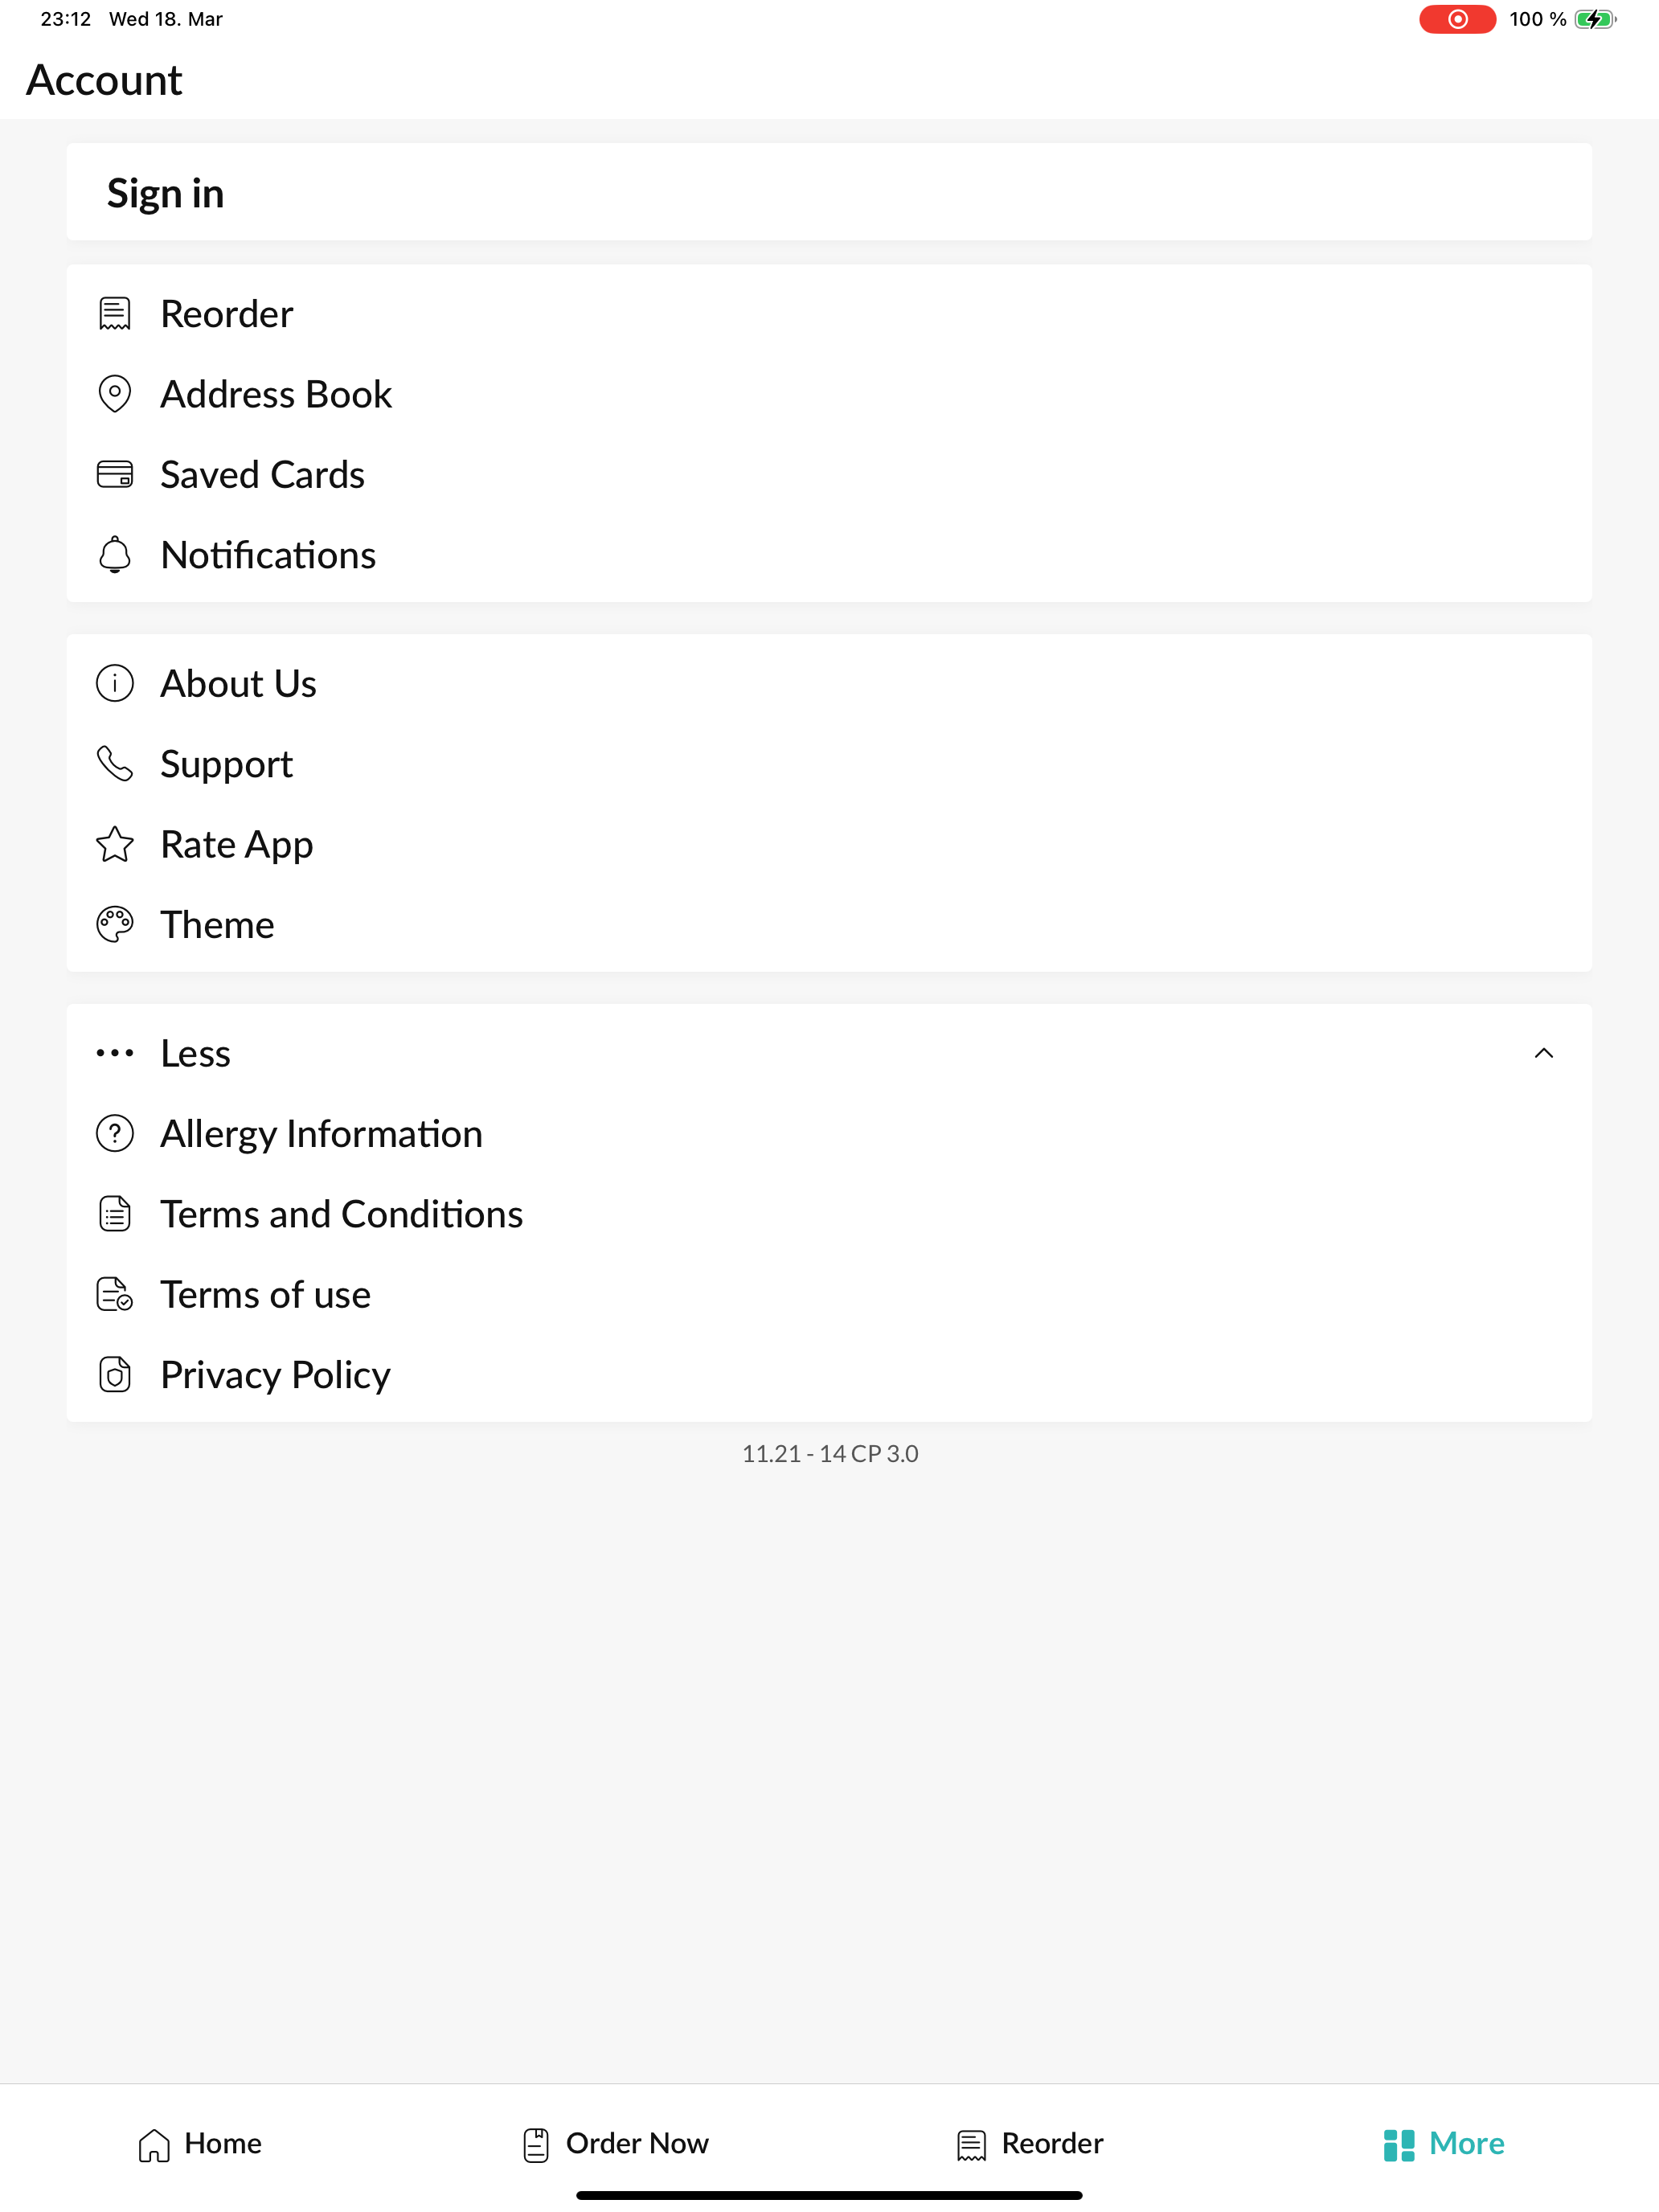Screen dimensions: 1659x2212
Task: Tap the Notifications bell icon
Action: (x=115, y=555)
